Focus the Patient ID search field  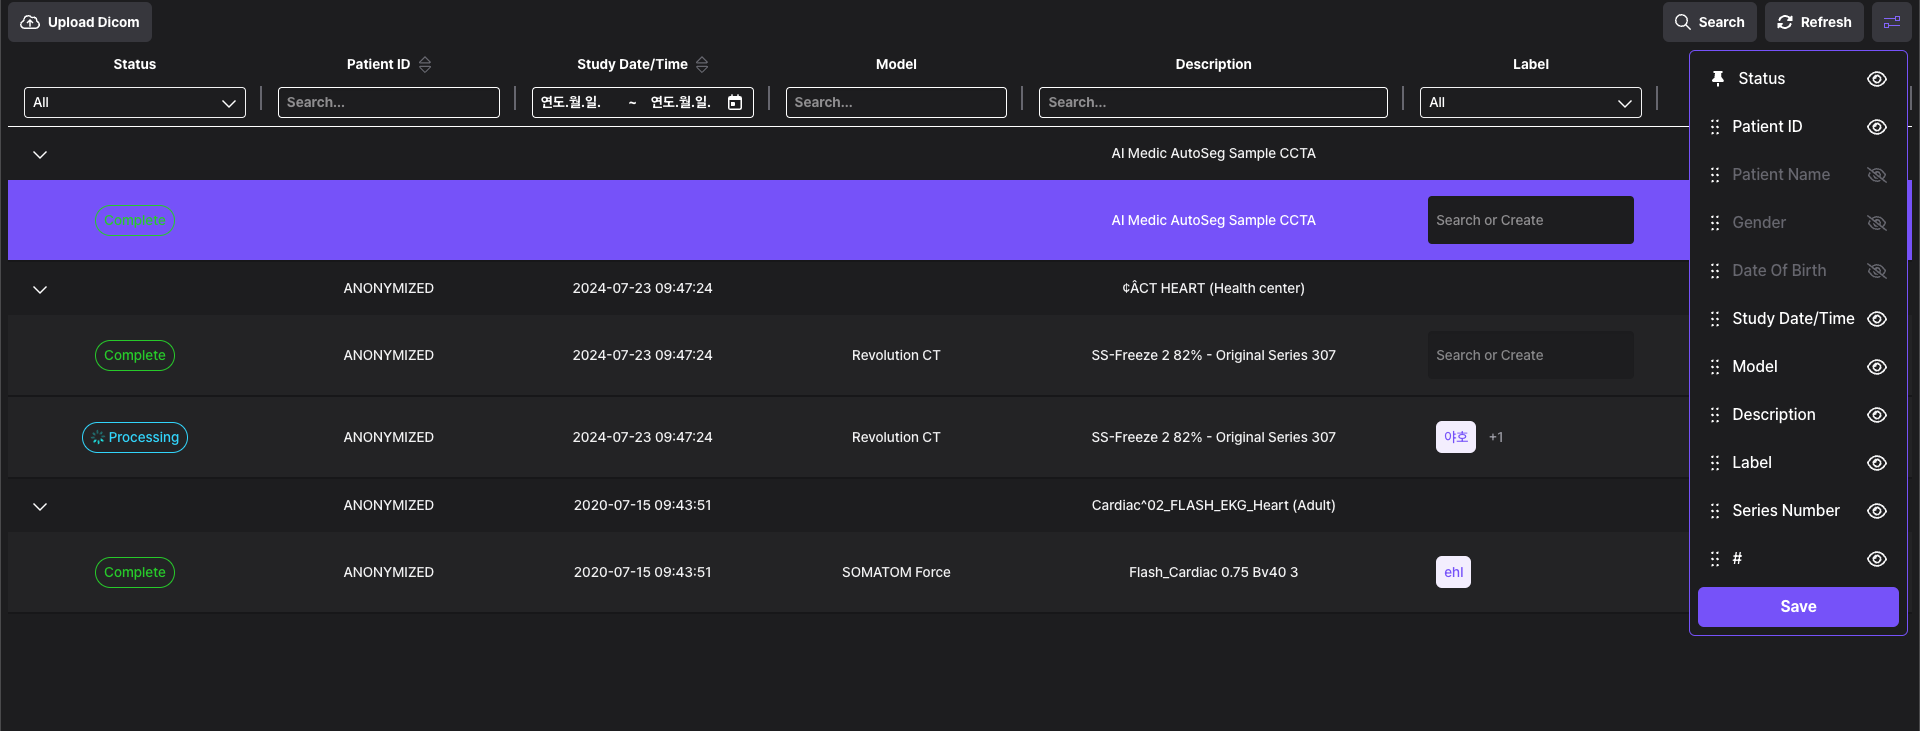tap(389, 102)
